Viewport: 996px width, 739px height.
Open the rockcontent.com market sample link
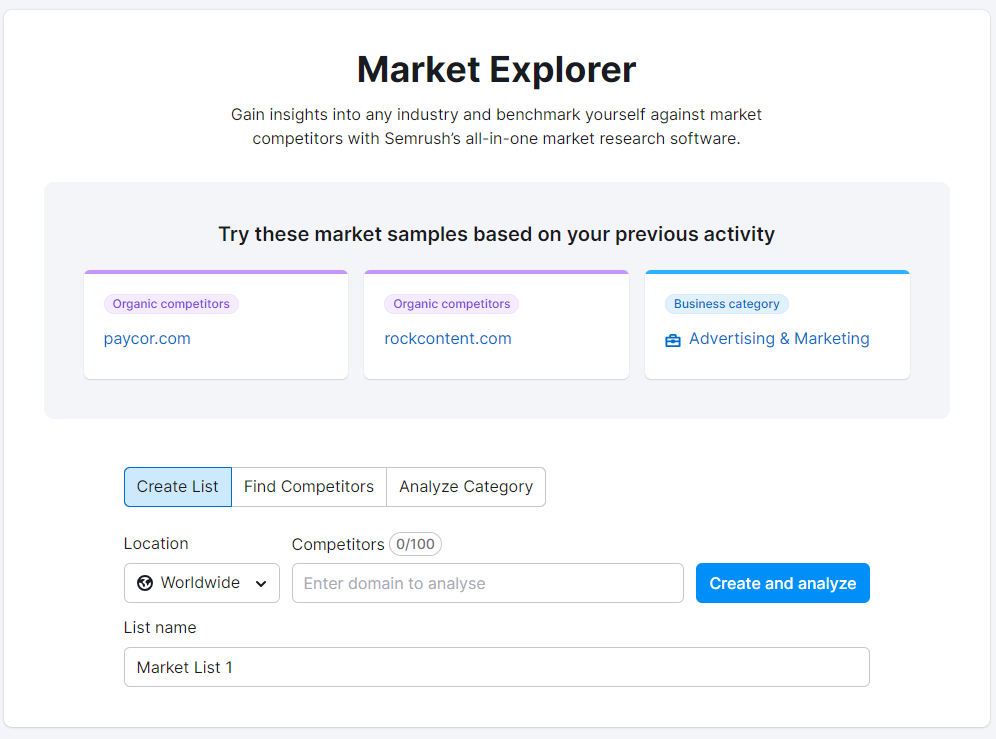[x=448, y=339]
